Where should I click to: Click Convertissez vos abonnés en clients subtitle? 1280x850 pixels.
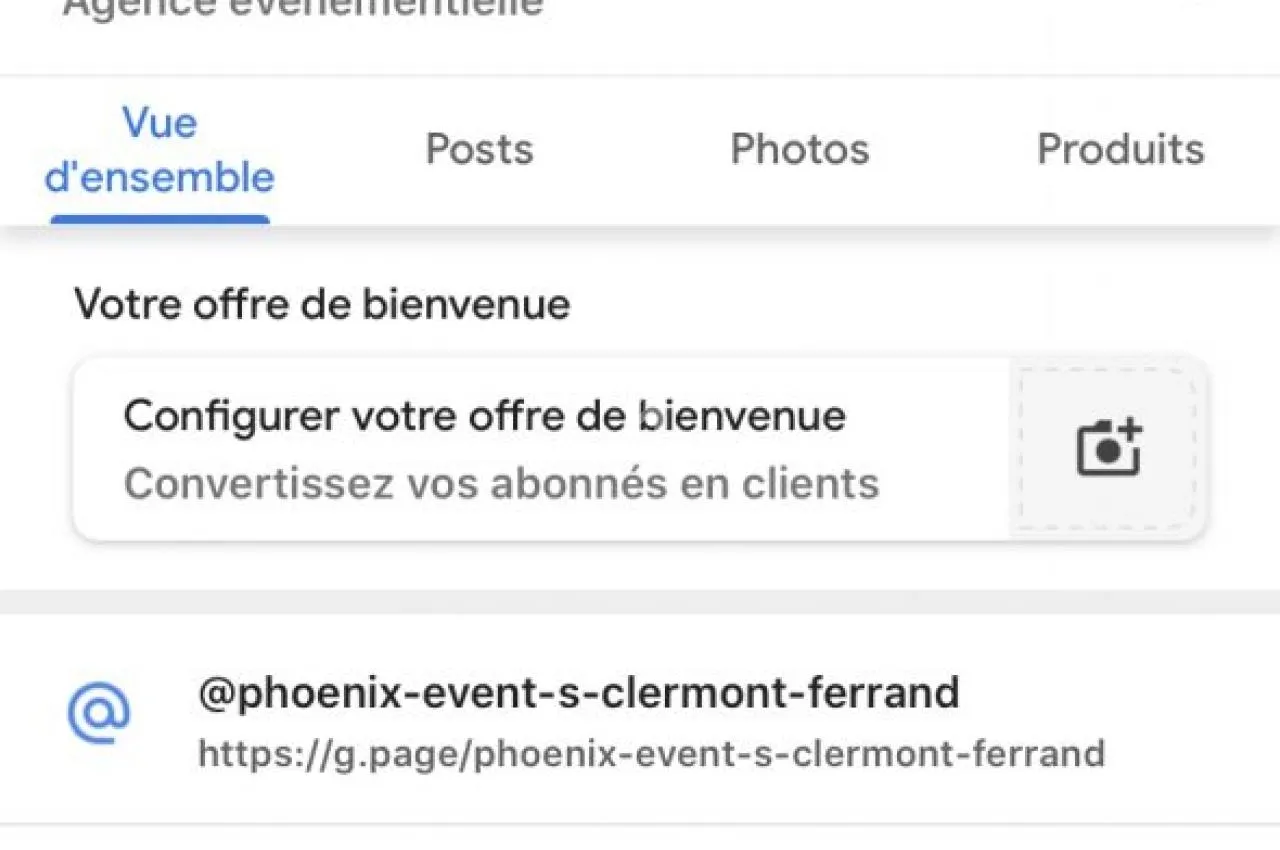(x=501, y=484)
